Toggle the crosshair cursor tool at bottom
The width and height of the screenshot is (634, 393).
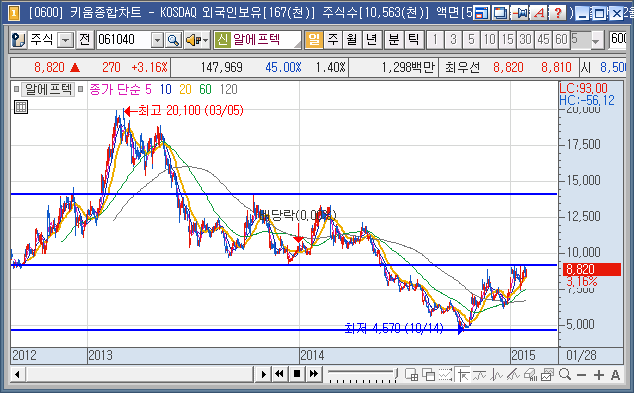463,374
